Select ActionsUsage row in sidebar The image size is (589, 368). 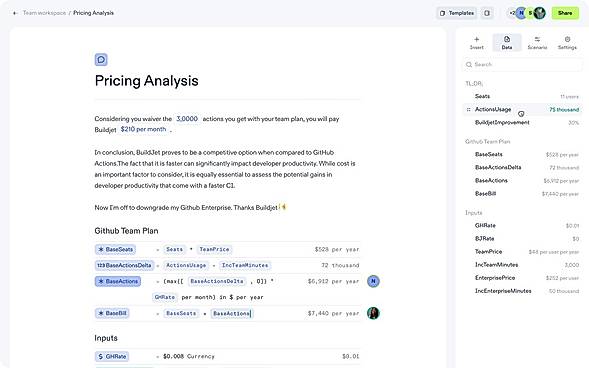coord(522,109)
